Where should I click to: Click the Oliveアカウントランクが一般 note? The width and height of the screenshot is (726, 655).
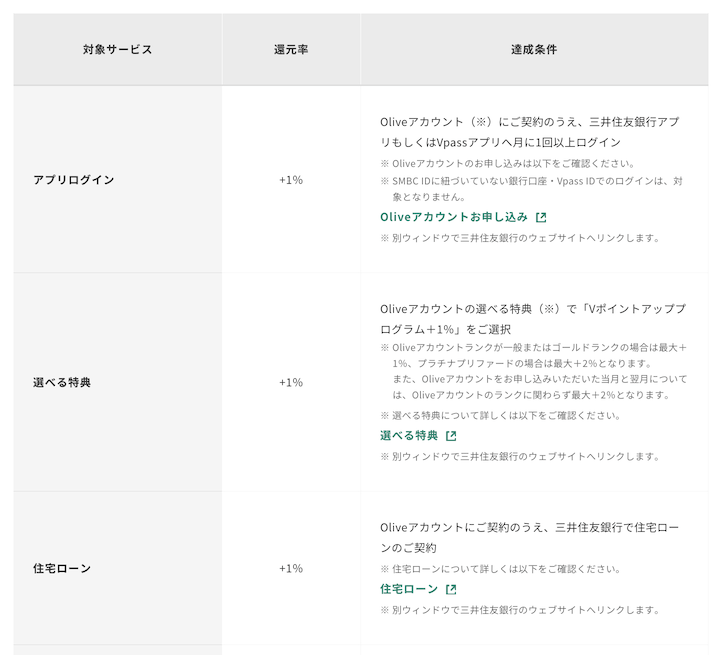click(x=534, y=371)
